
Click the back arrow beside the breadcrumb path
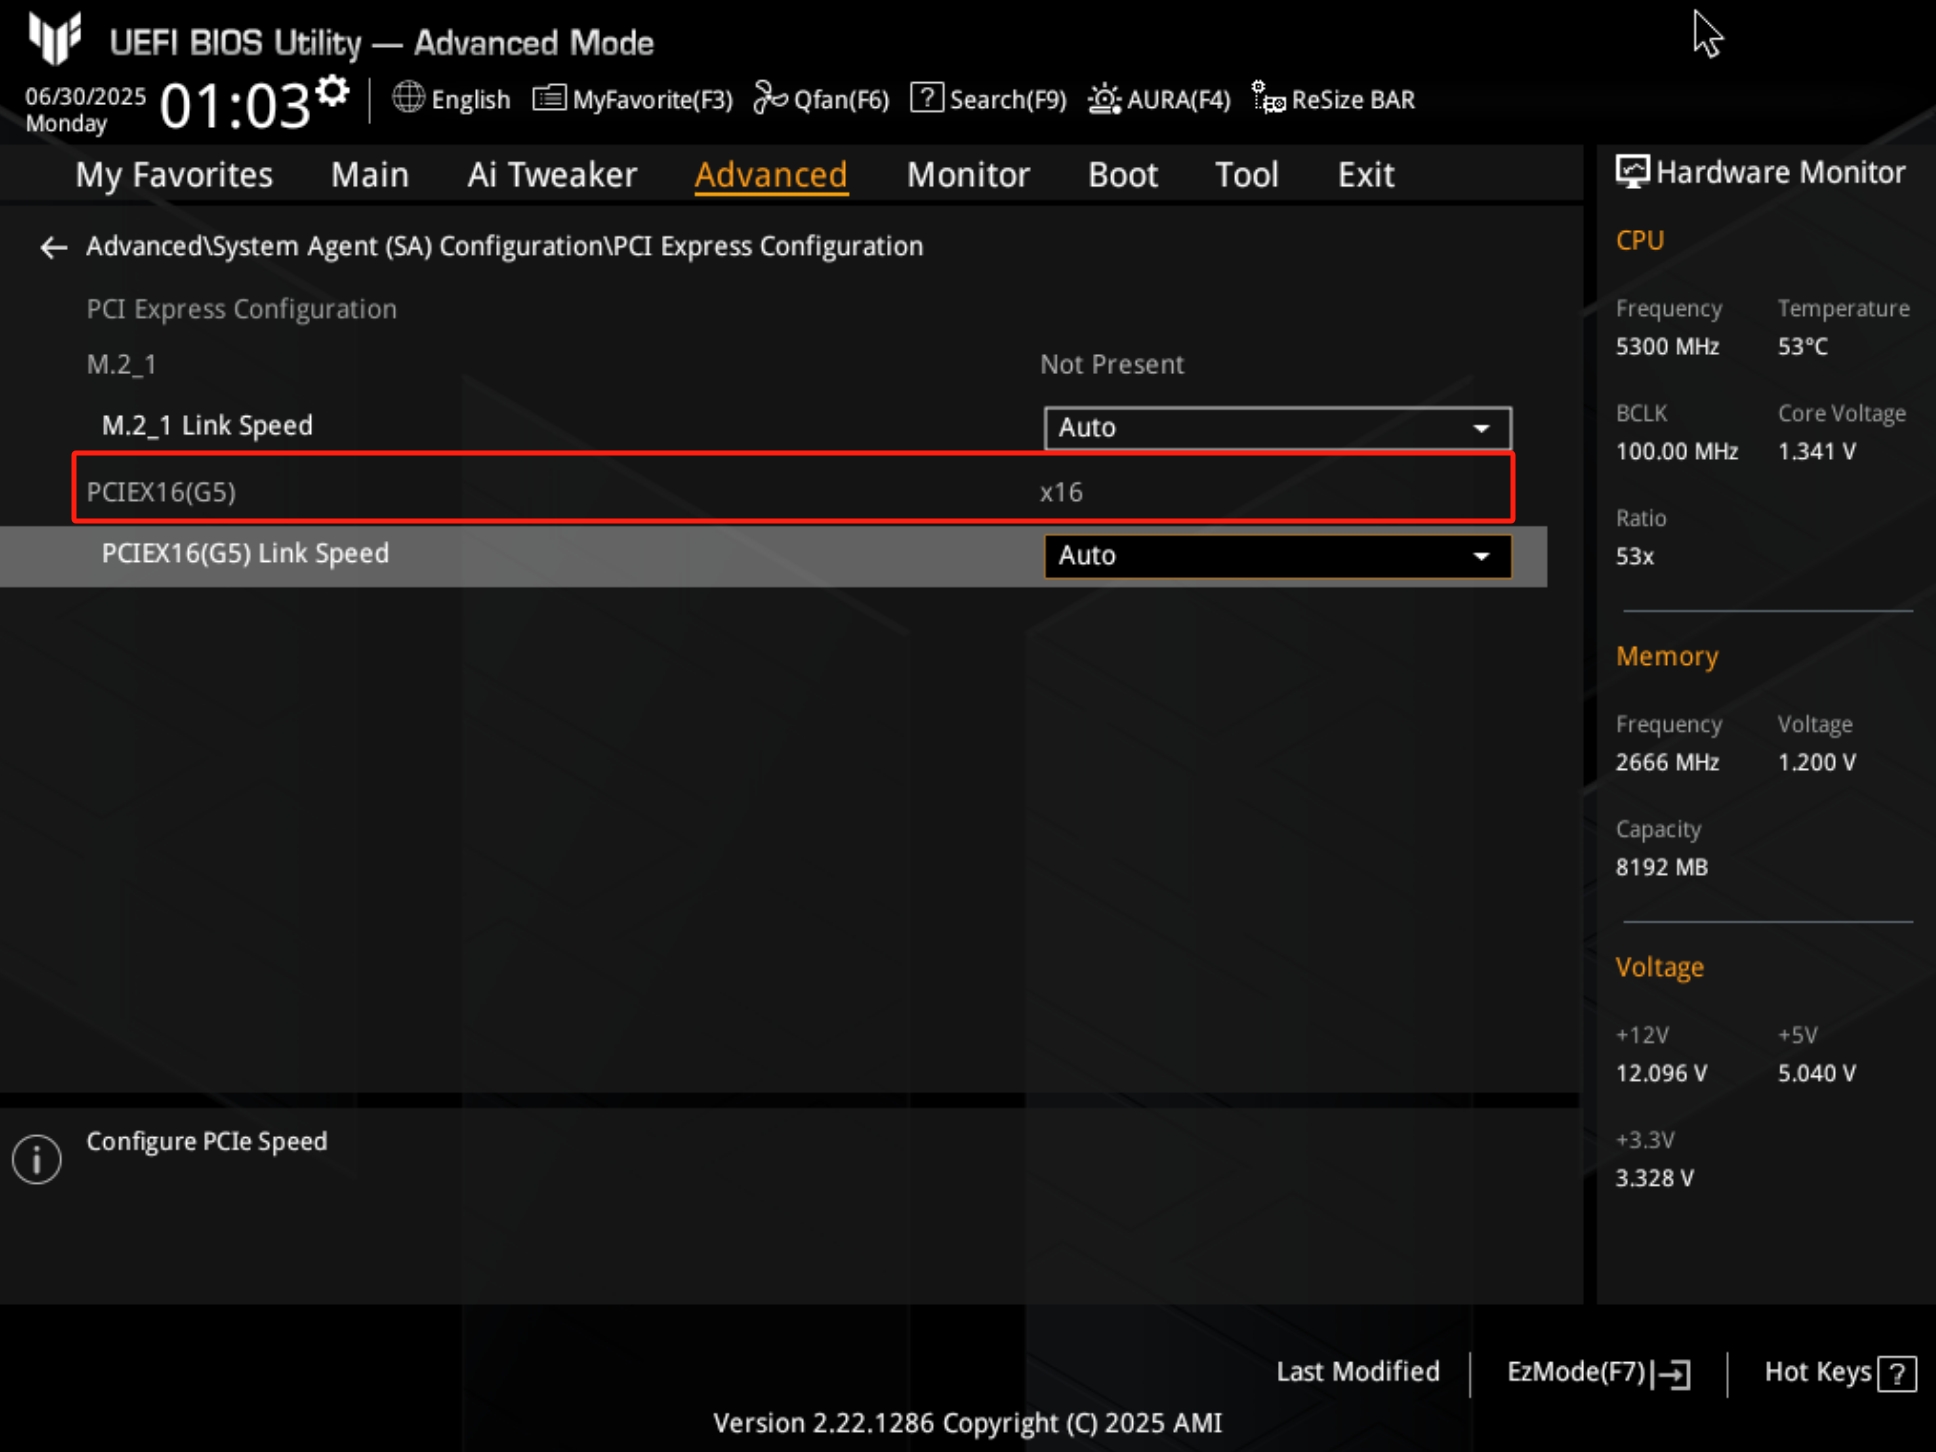click(54, 247)
